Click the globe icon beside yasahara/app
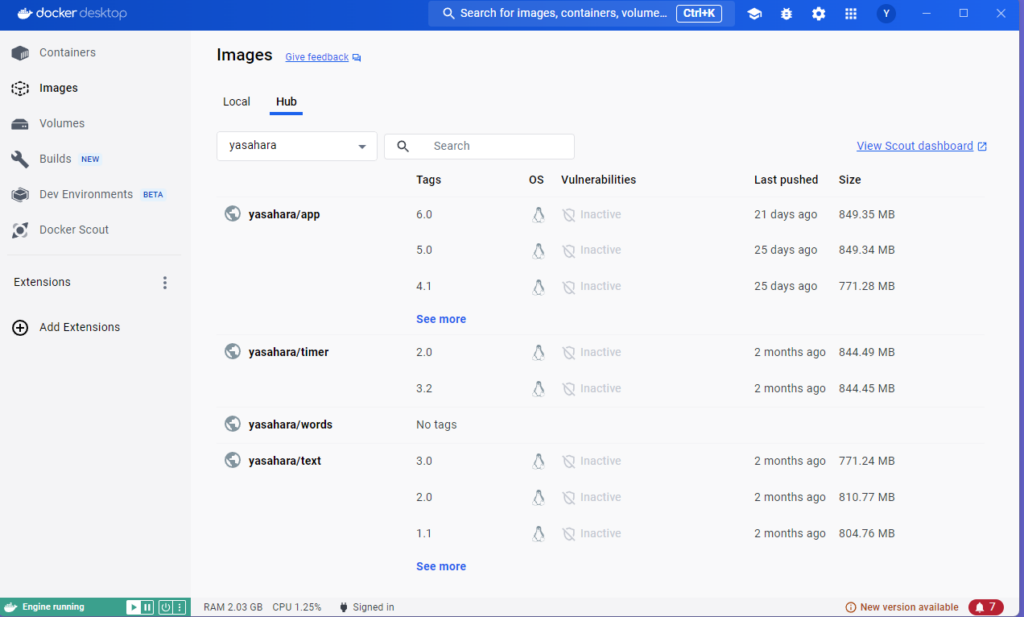This screenshot has height=617, width=1024. point(233,214)
